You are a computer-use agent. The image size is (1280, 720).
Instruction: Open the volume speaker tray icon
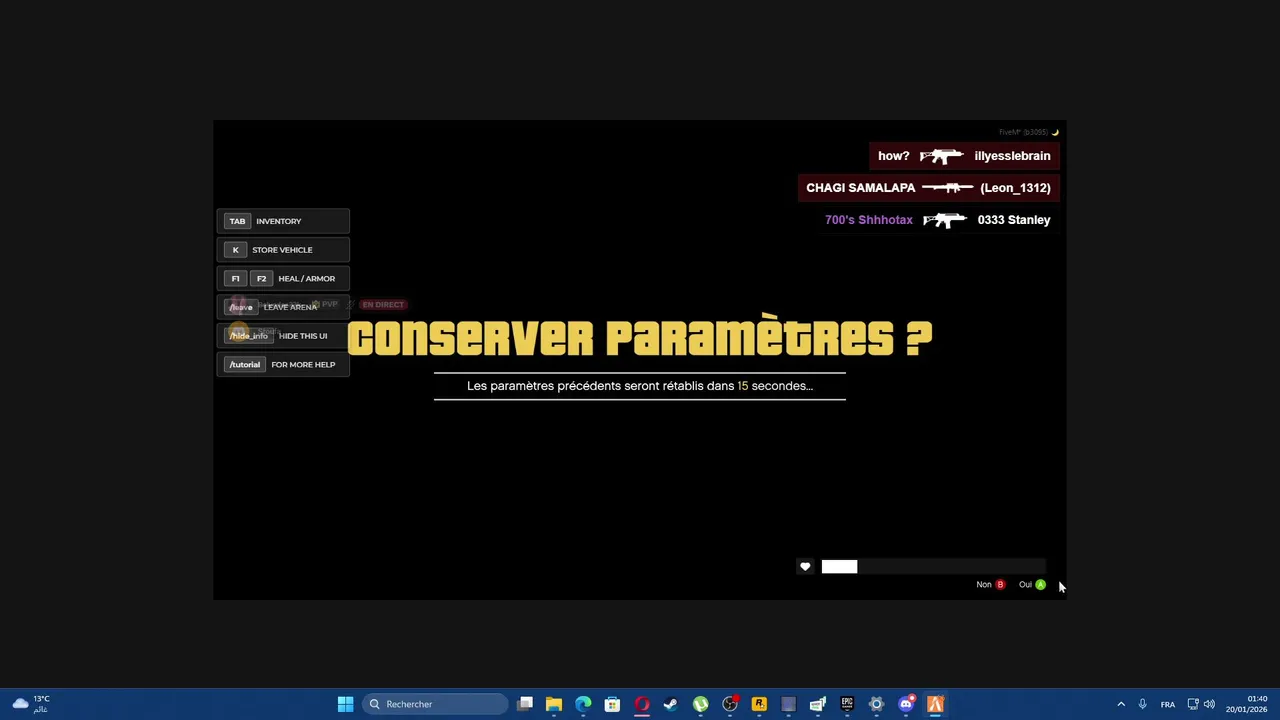(x=1209, y=704)
